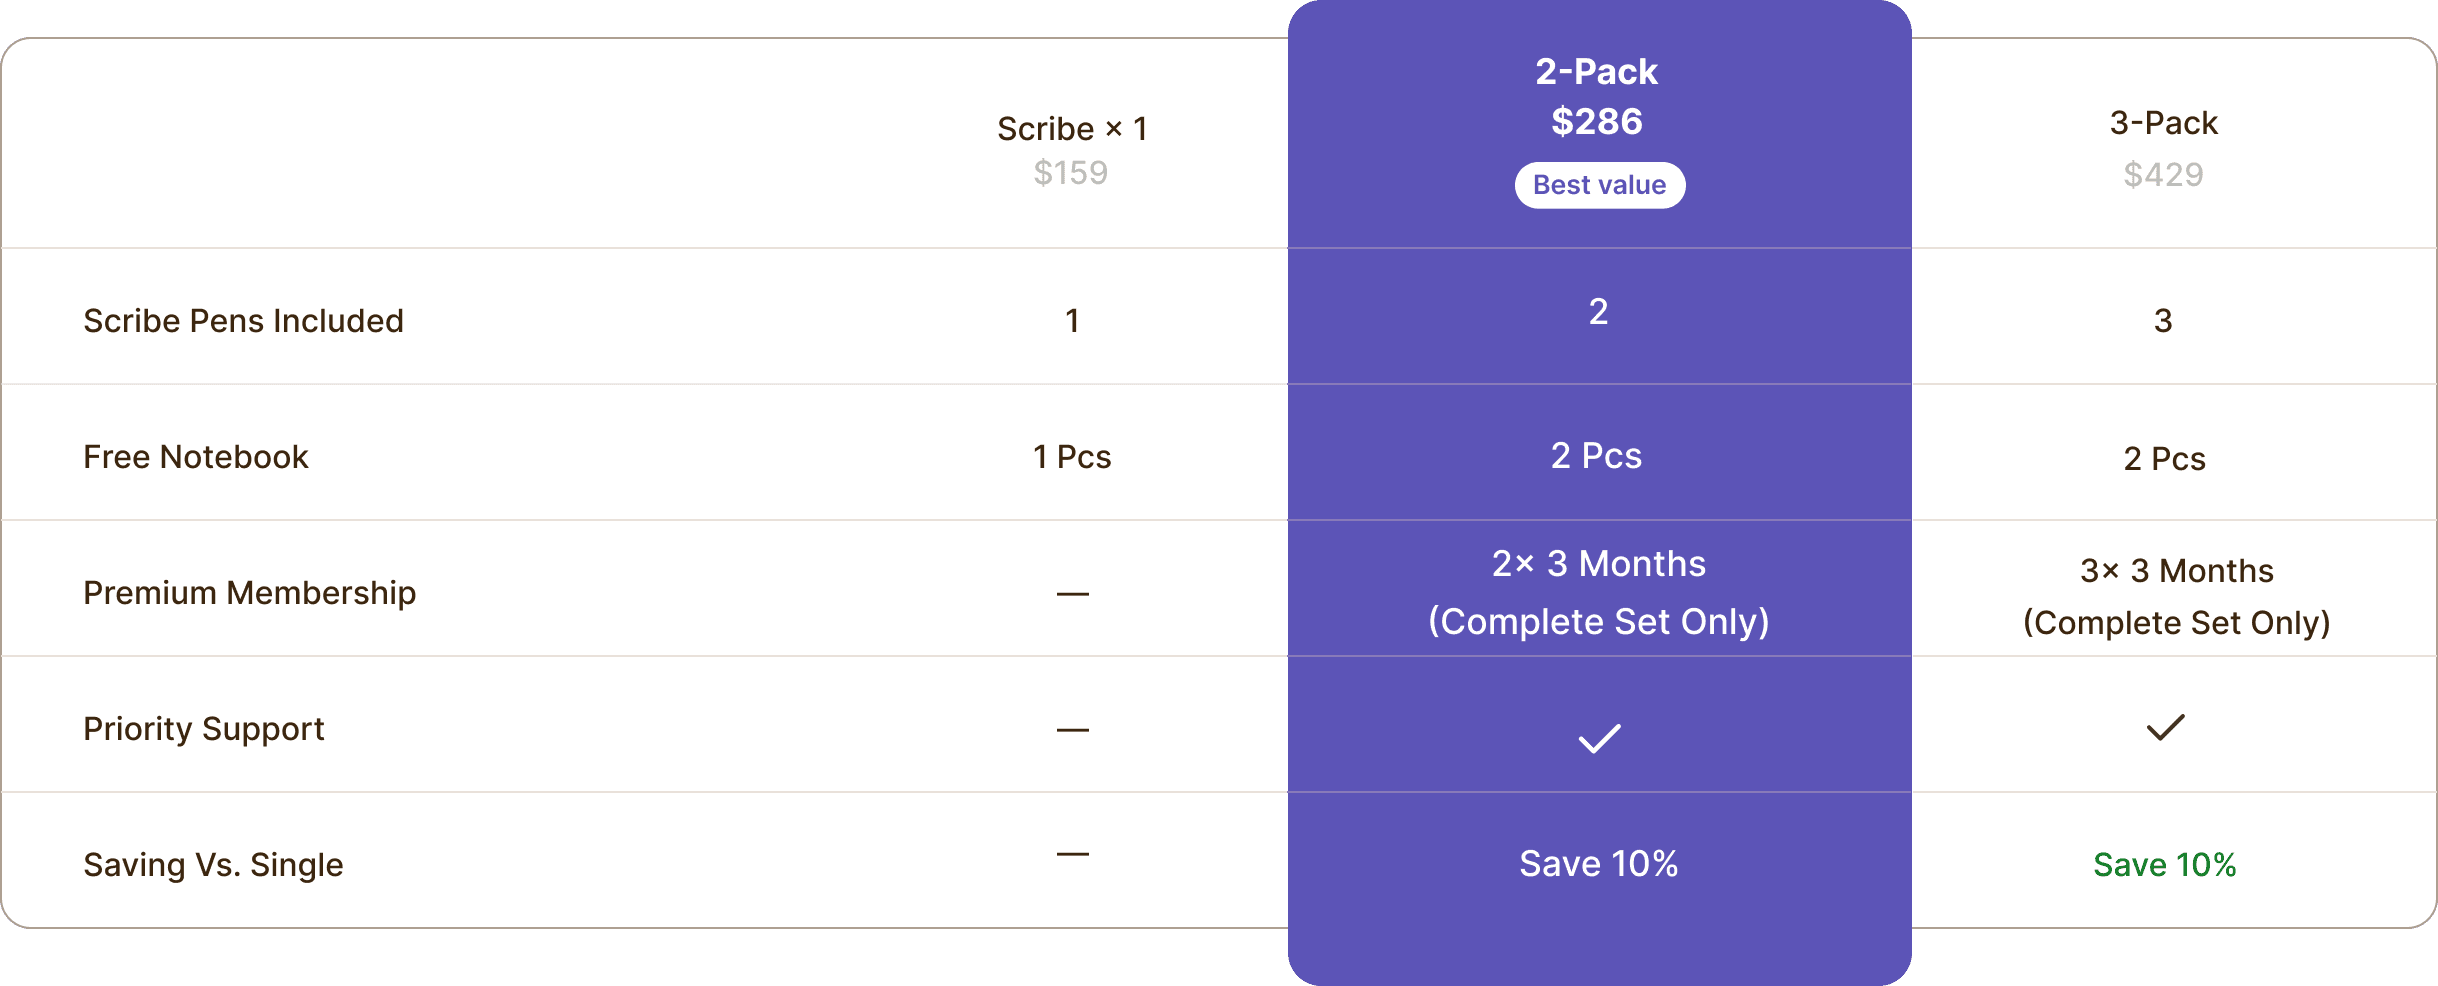Click the 2-Pack Priority Support checkmark

click(x=1599, y=738)
